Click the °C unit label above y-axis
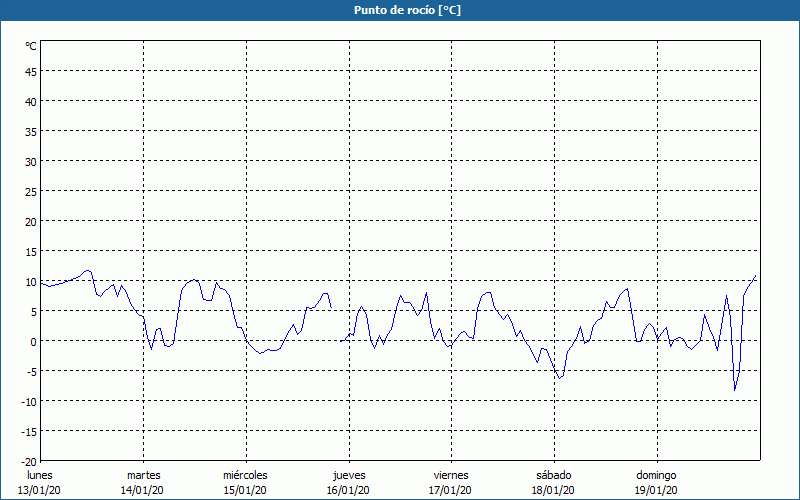Screen dimensions: 800x500 coord(31,46)
